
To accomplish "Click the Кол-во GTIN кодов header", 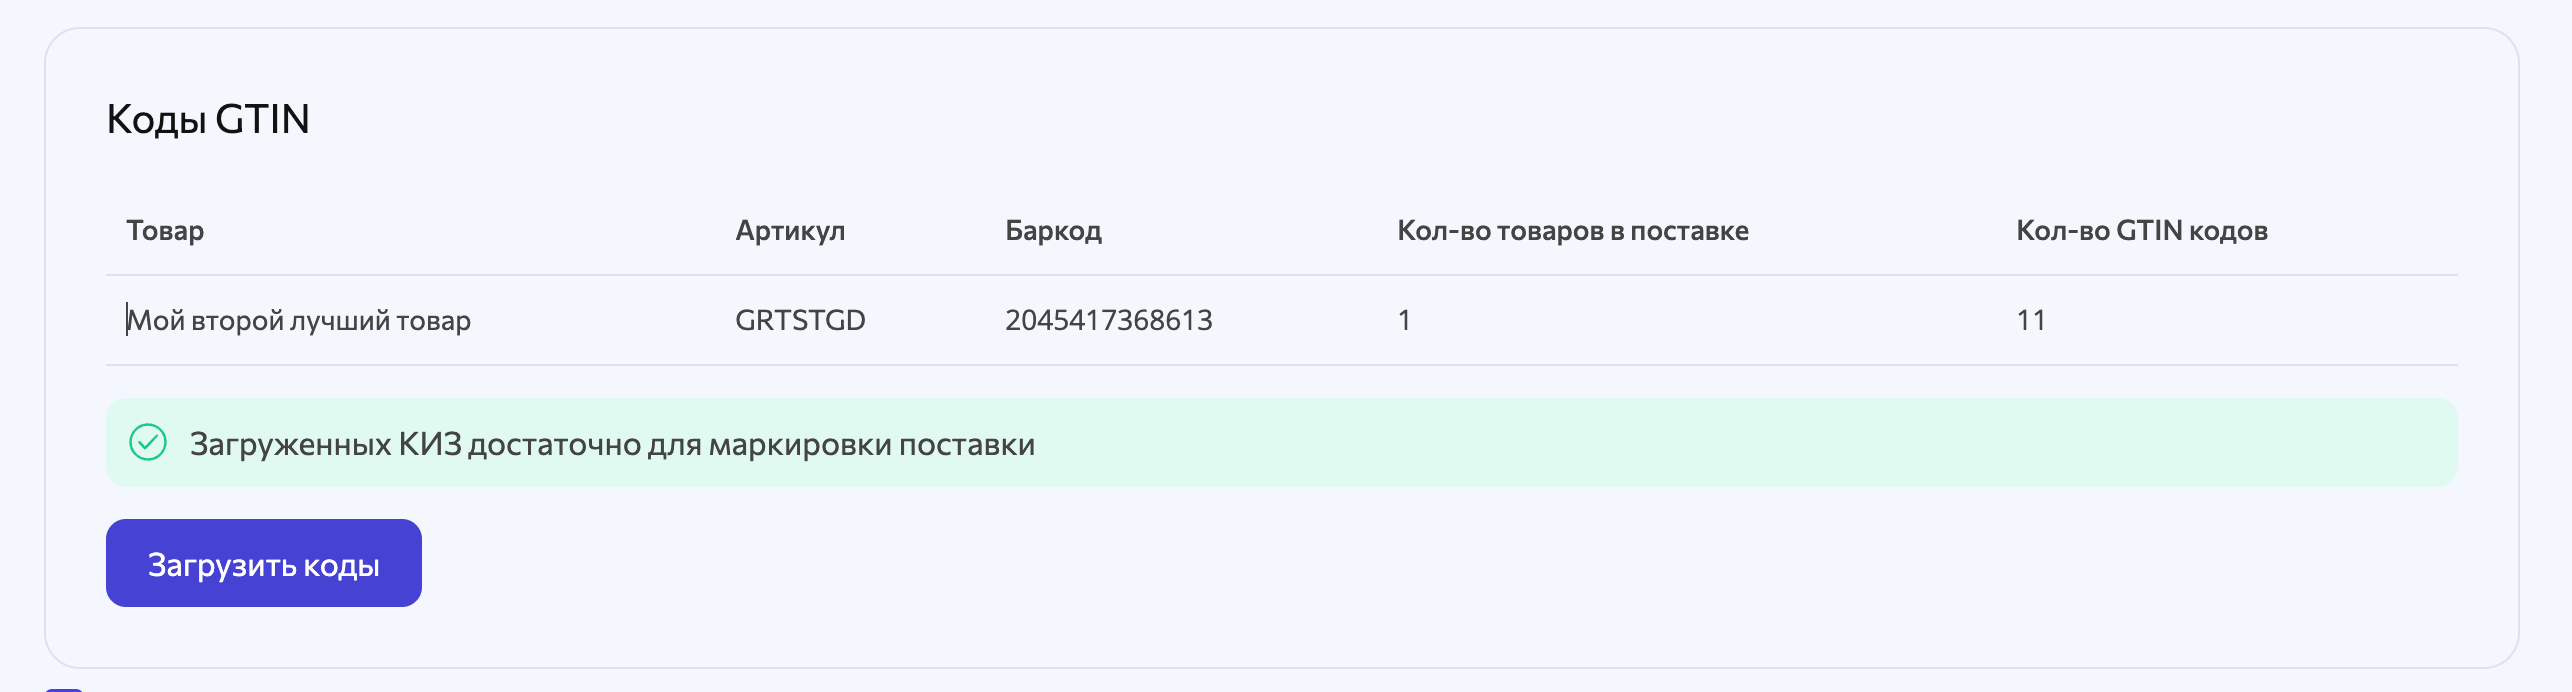I will tap(2141, 231).
